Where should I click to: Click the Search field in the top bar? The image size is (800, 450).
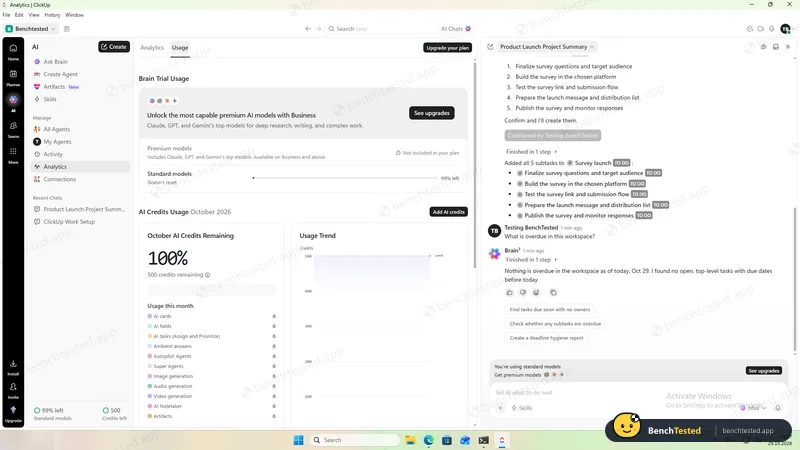[x=378, y=29]
